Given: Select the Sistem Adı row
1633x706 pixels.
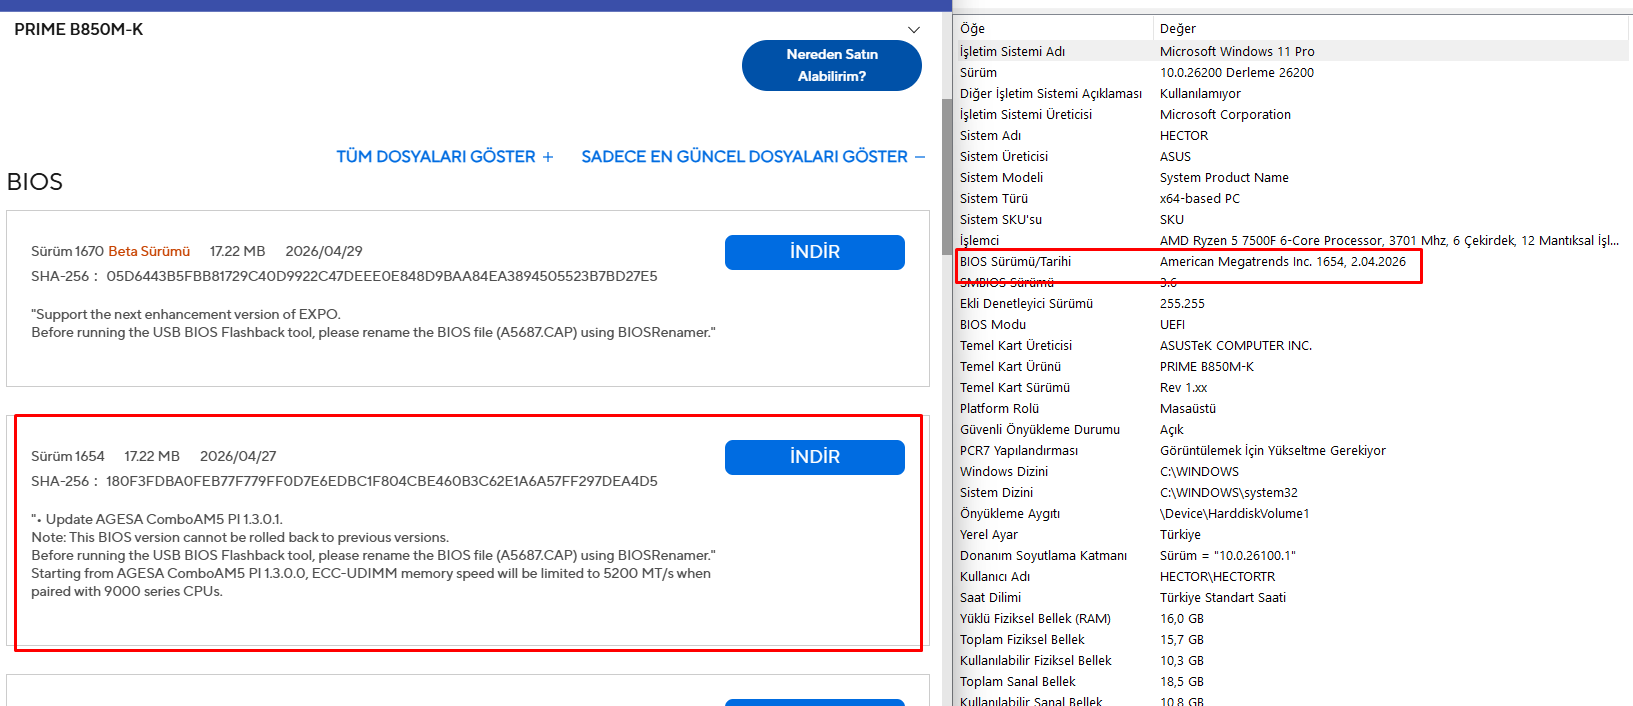Looking at the screenshot, I should (x=1292, y=135).
